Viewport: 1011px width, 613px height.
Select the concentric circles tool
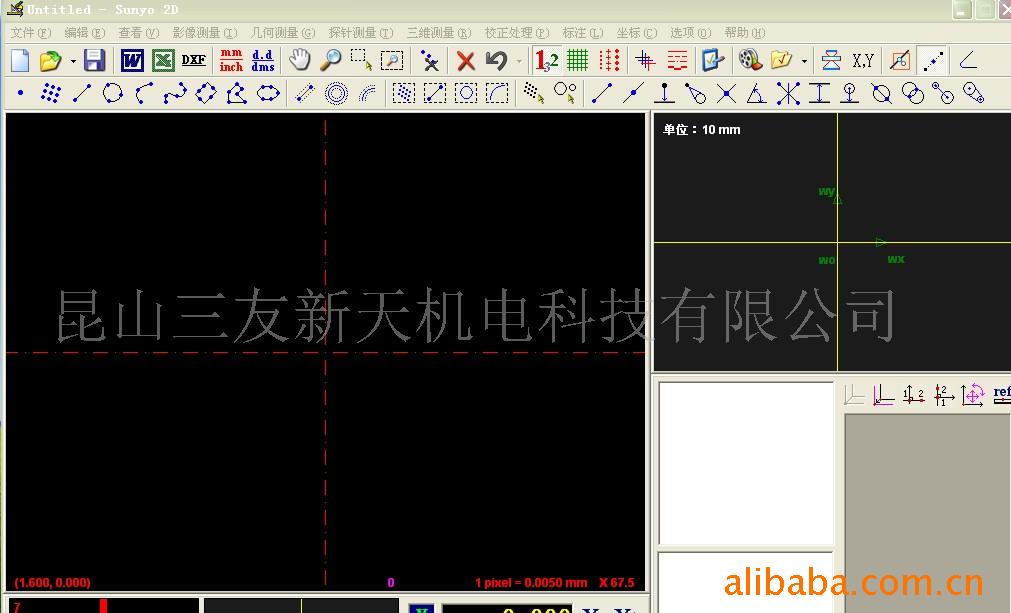(336, 94)
